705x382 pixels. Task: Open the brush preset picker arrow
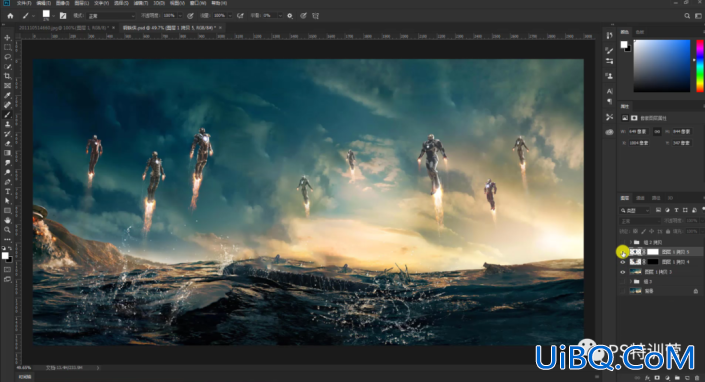click(54, 16)
